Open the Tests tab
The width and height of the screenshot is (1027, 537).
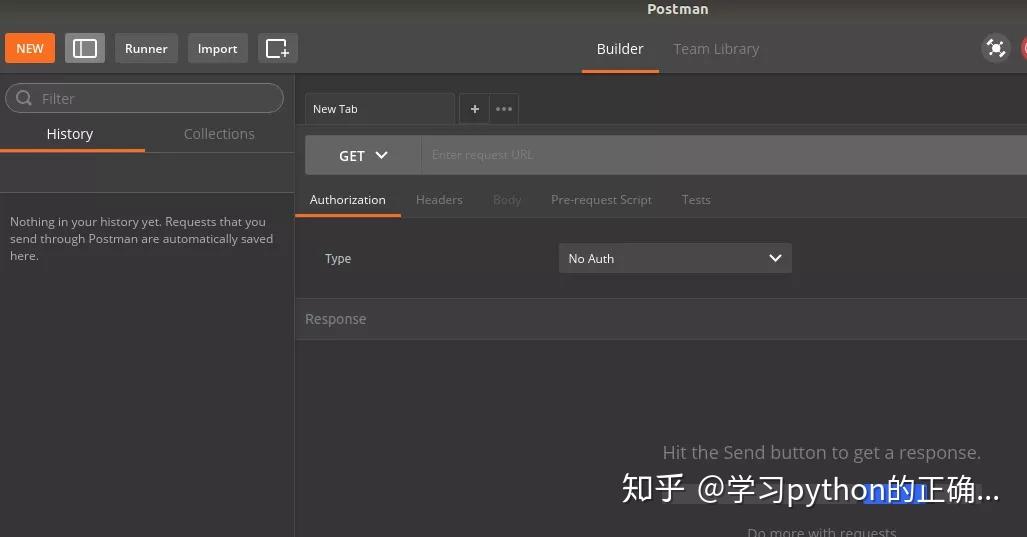(x=696, y=200)
